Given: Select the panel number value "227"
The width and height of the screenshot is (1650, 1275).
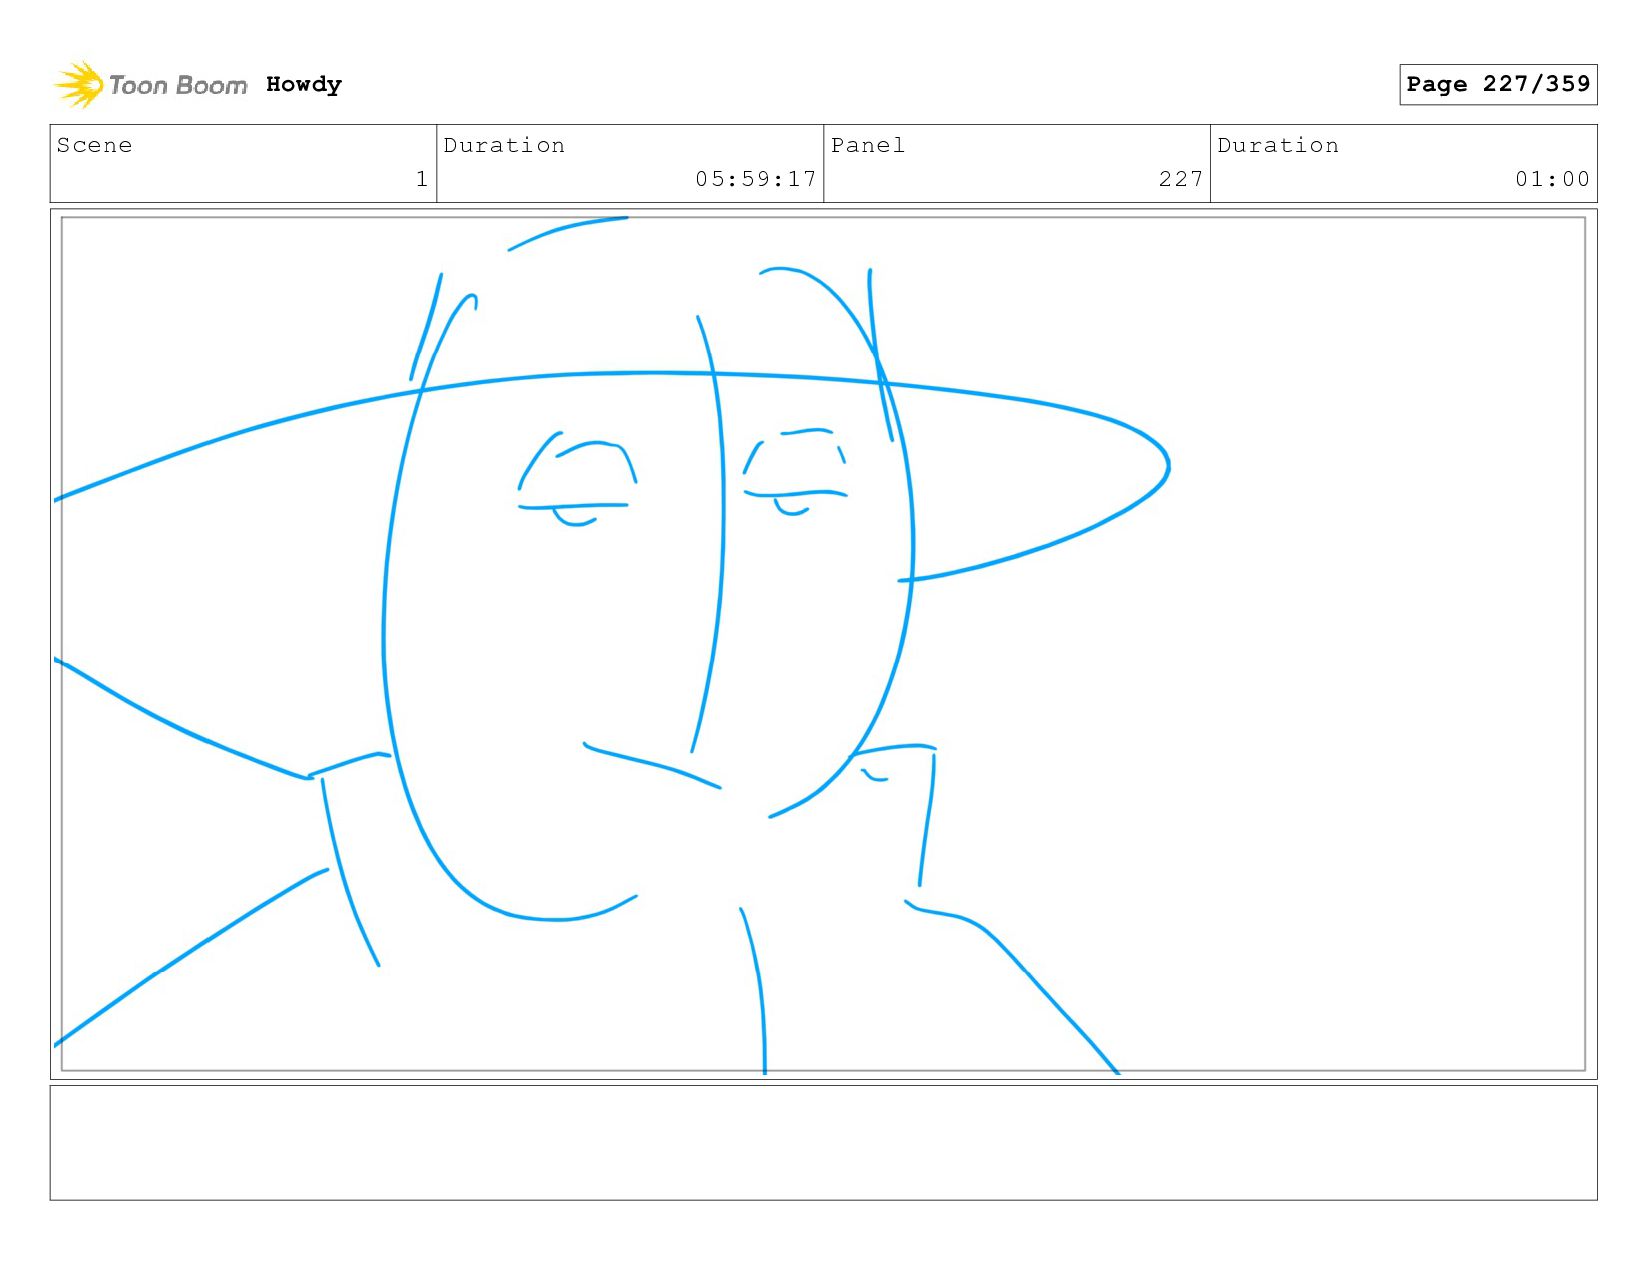Looking at the screenshot, I should pos(1181,179).
